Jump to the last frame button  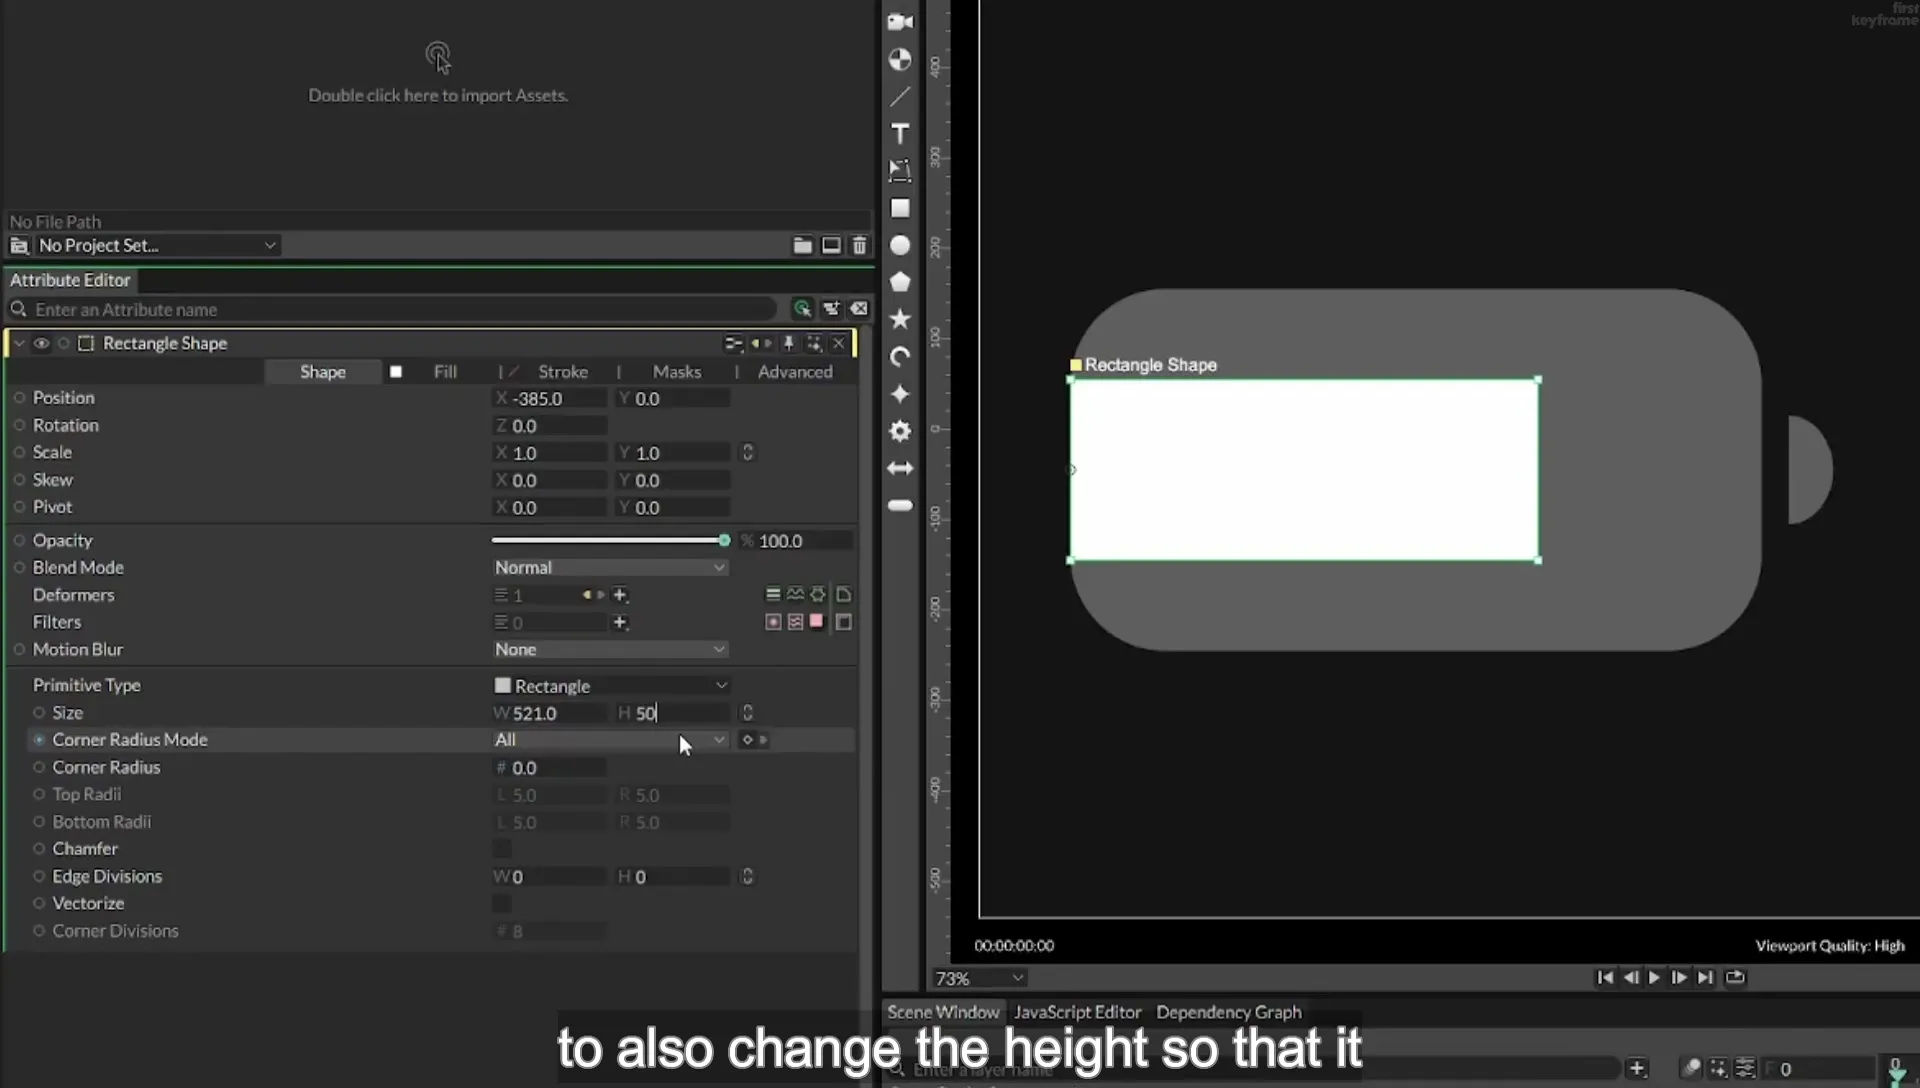coord(1705,977)
